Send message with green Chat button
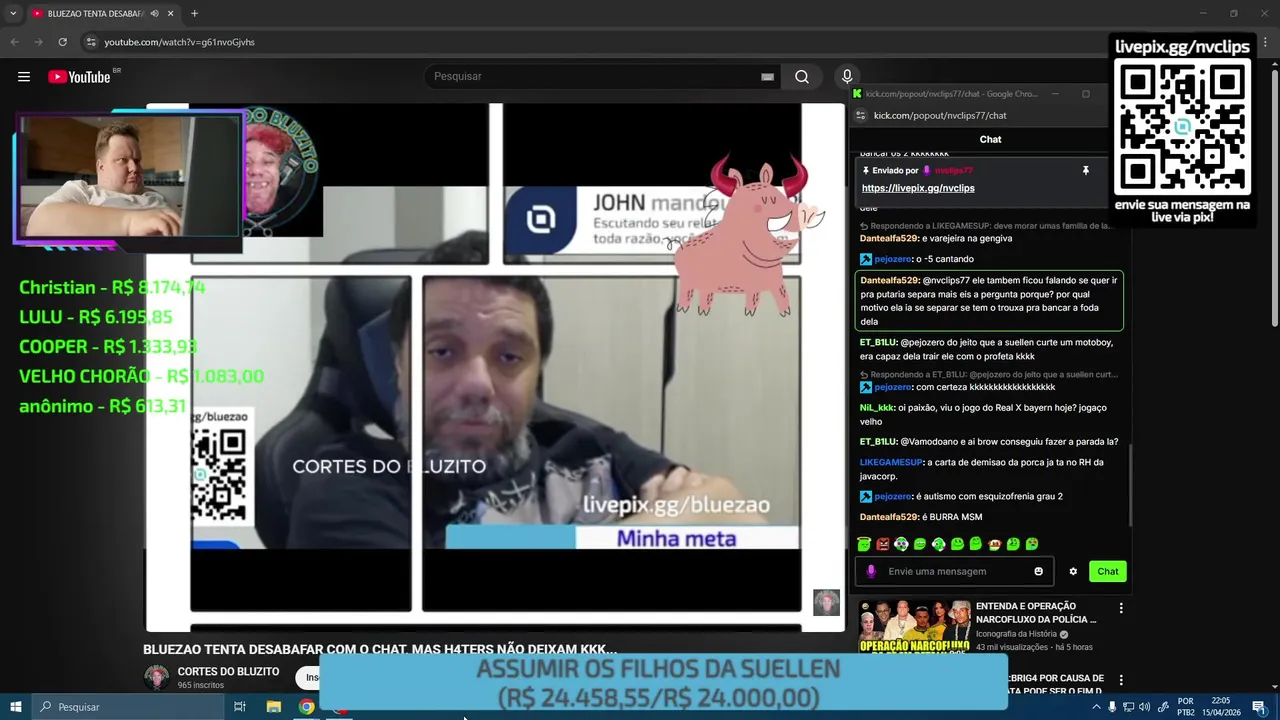The height and width of the screenshot is (720, 1280). click(1108, 572)
